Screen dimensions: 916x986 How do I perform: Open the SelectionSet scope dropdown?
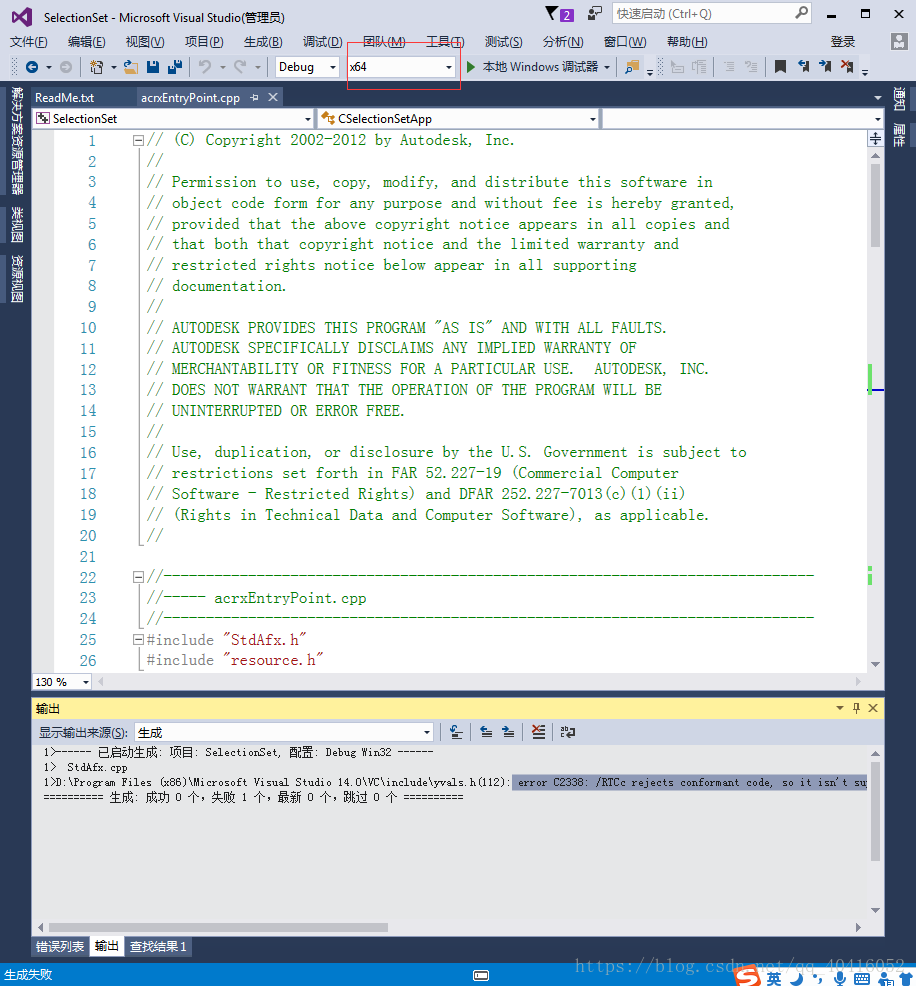(x=174, y=119)
